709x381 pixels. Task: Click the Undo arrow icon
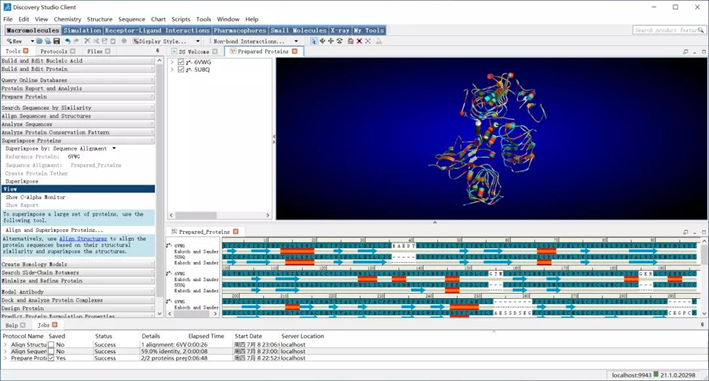tap(67, 41)
